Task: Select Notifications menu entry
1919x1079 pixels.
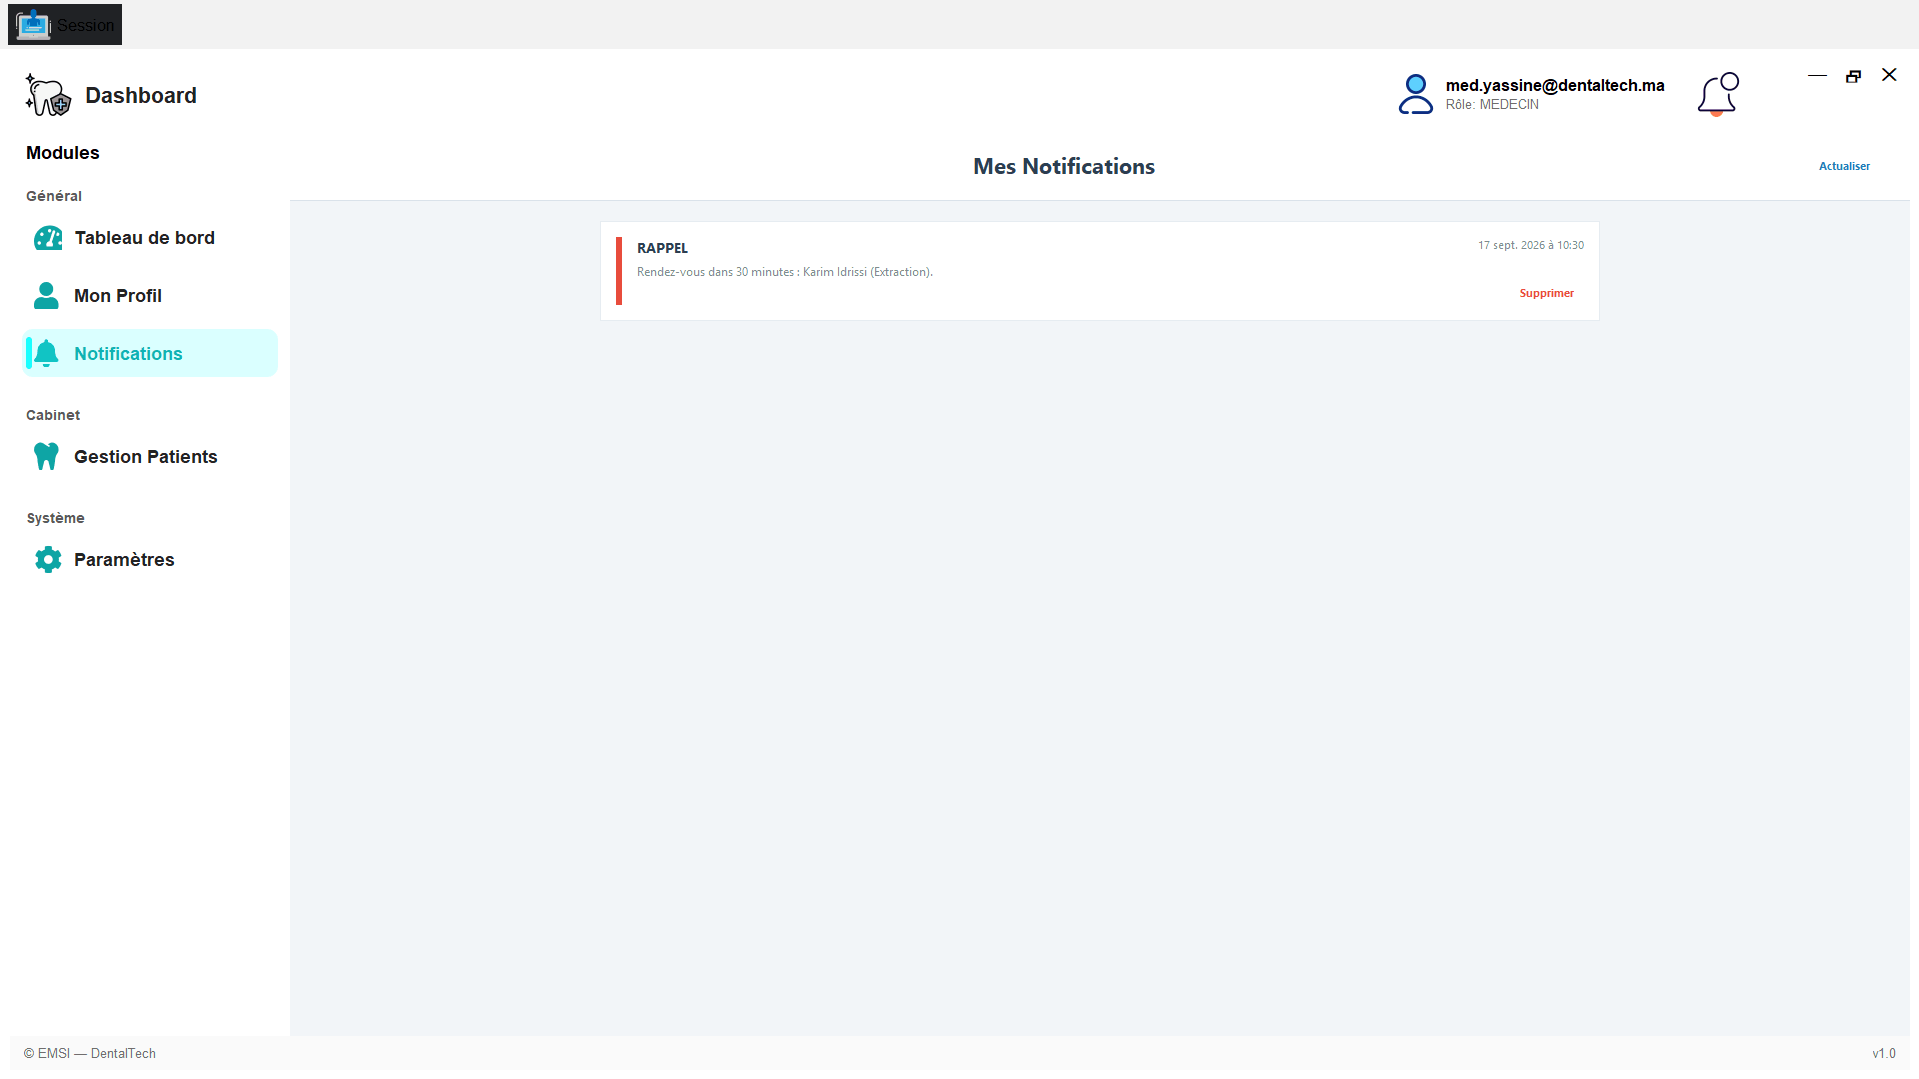Action: point(150,354)
